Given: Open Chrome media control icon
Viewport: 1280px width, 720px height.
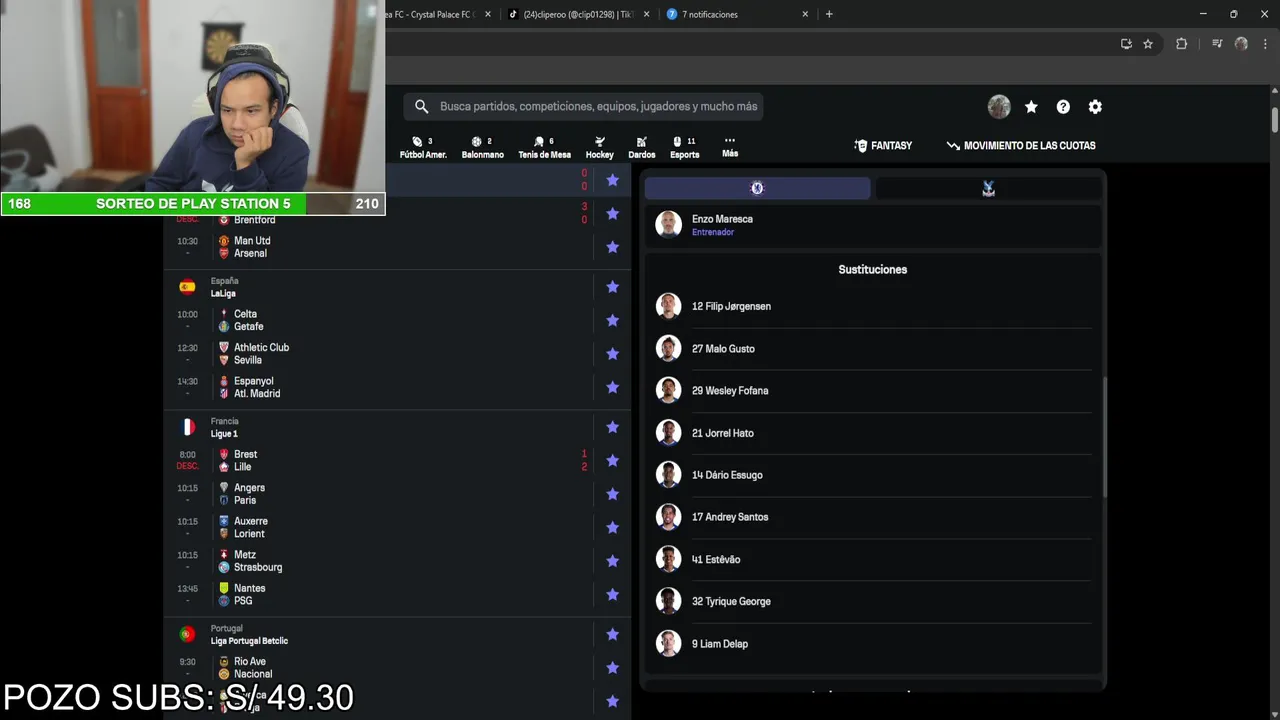Looking at the screenshot, I should (x=1217, y=44).
